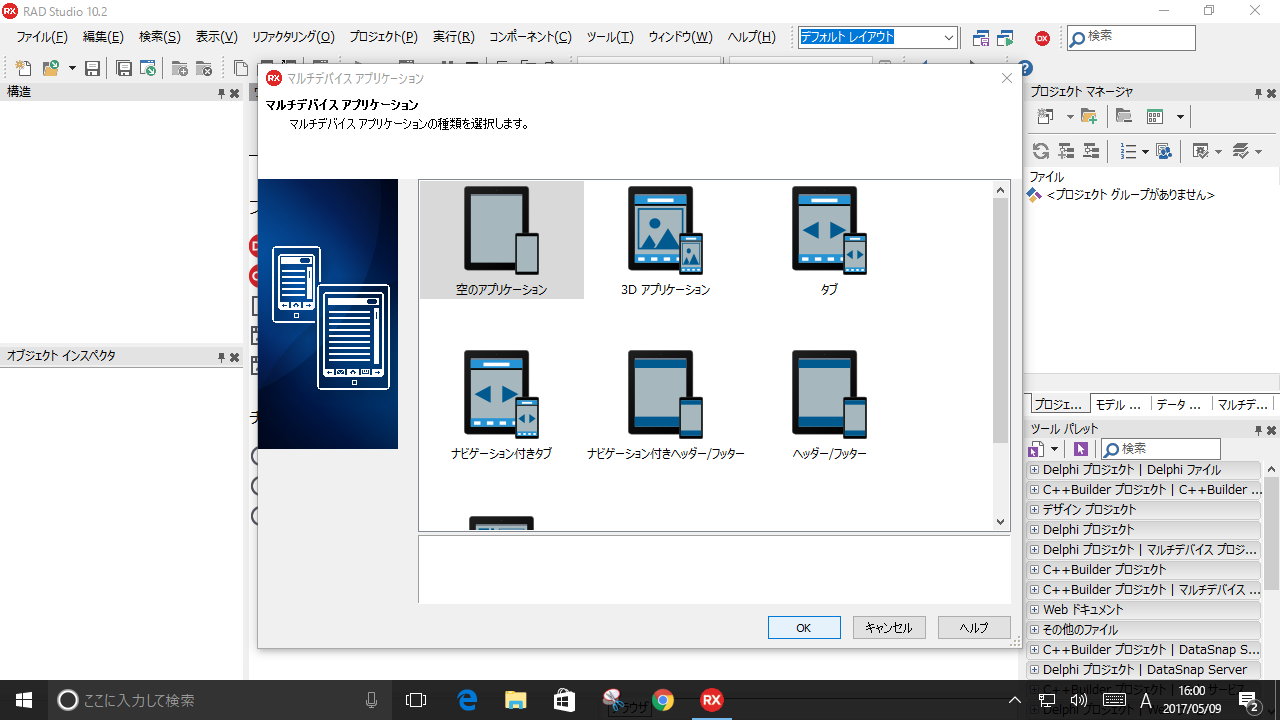Open the ウィンドウ(W) menu
Screen dimensions: 1280x720
click(x=681, y=37)
